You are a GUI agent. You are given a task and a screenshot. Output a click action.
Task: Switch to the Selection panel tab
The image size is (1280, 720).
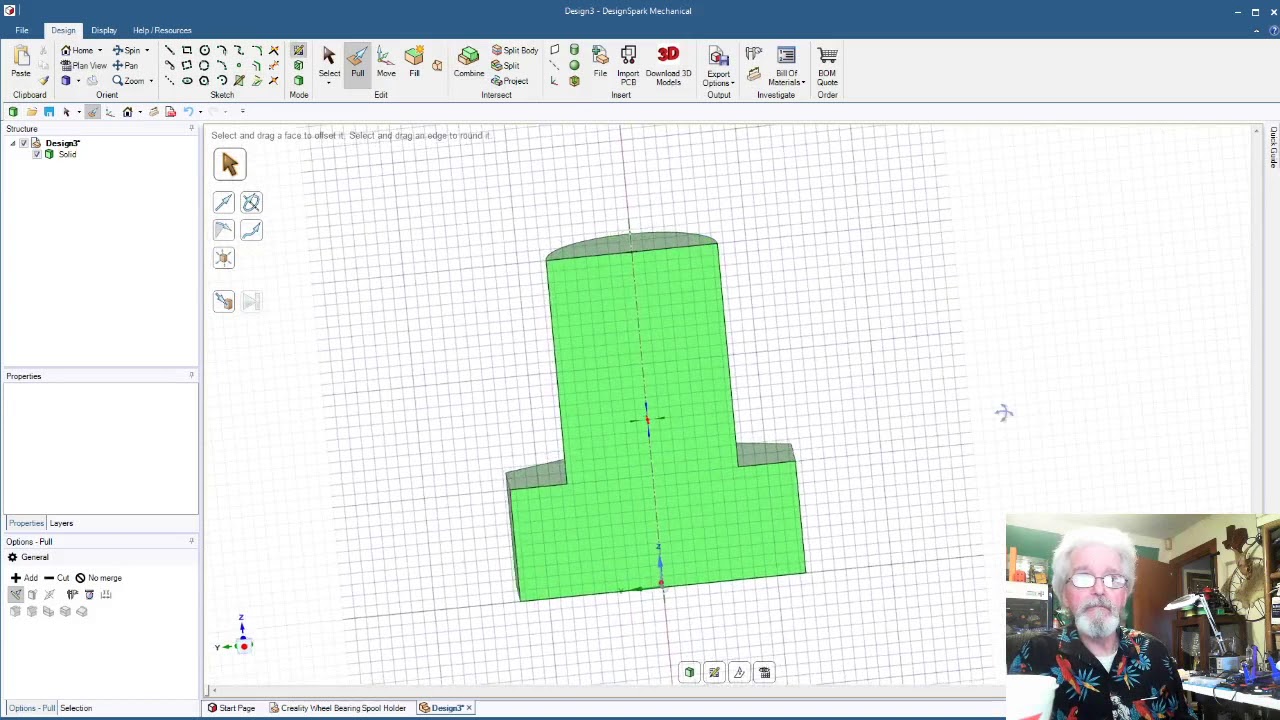(76, 708)
